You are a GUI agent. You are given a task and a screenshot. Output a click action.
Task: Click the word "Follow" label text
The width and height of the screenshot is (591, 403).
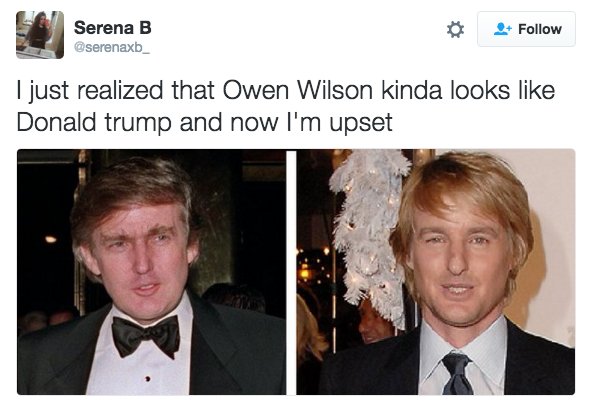(x=540, y=29)
